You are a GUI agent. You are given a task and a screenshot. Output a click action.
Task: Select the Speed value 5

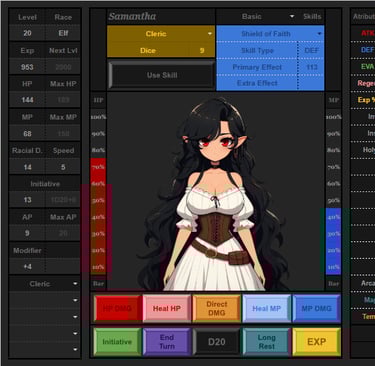coord(63,167)
